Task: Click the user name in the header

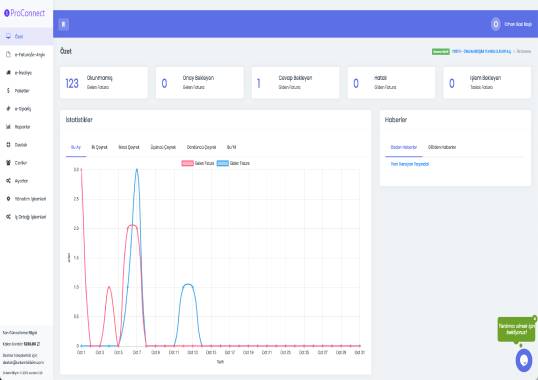Action: 518,24
